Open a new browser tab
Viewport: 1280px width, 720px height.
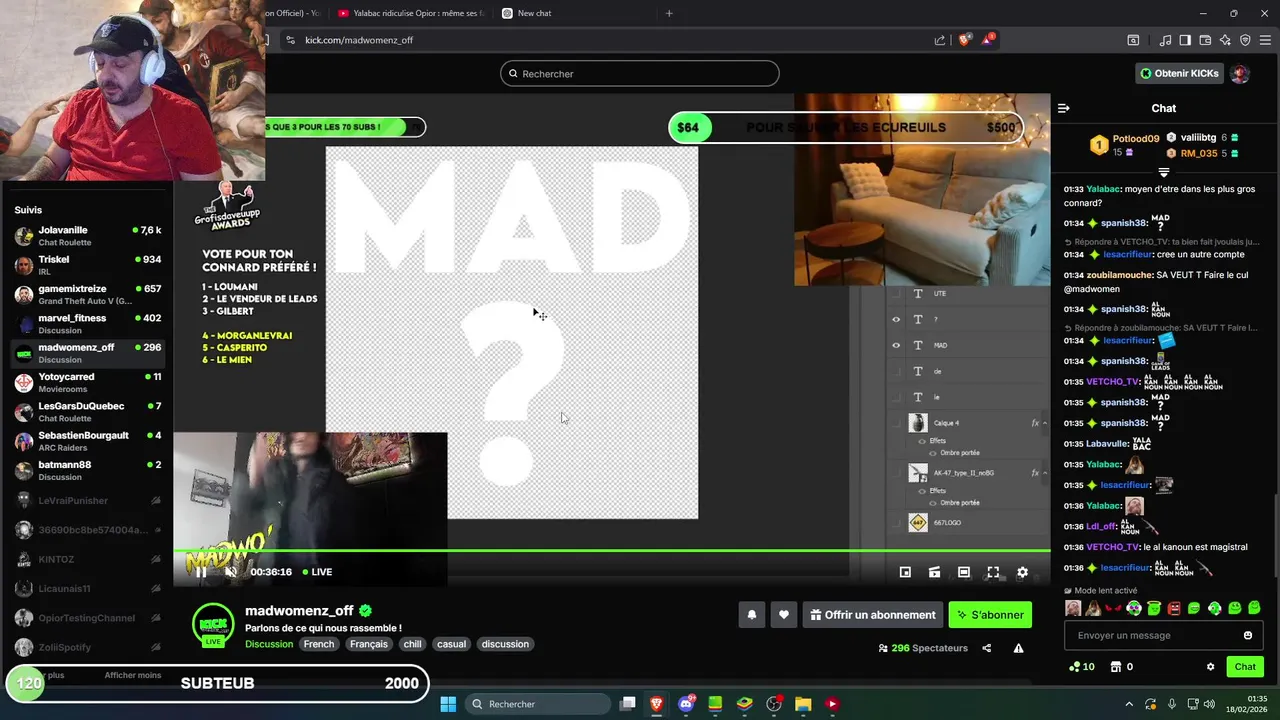669,13
